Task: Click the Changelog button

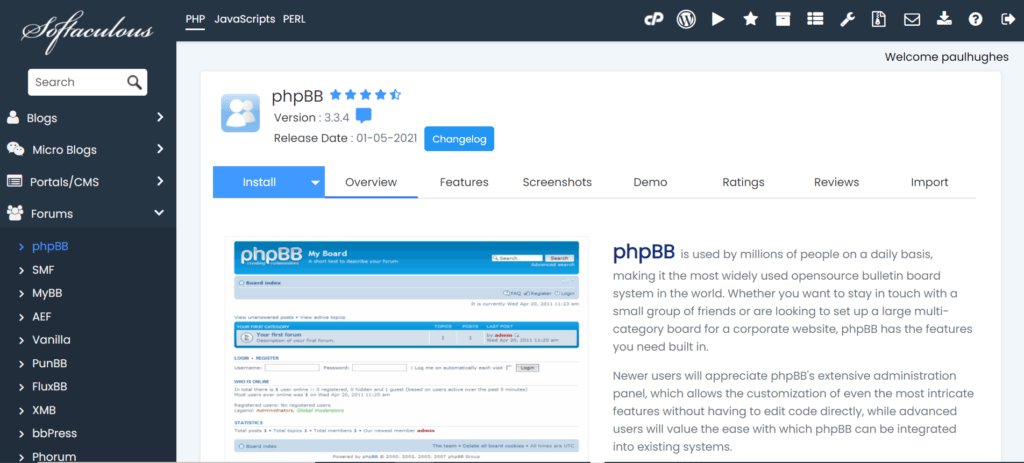Action: pyautogui.click(x=459, y=139)
